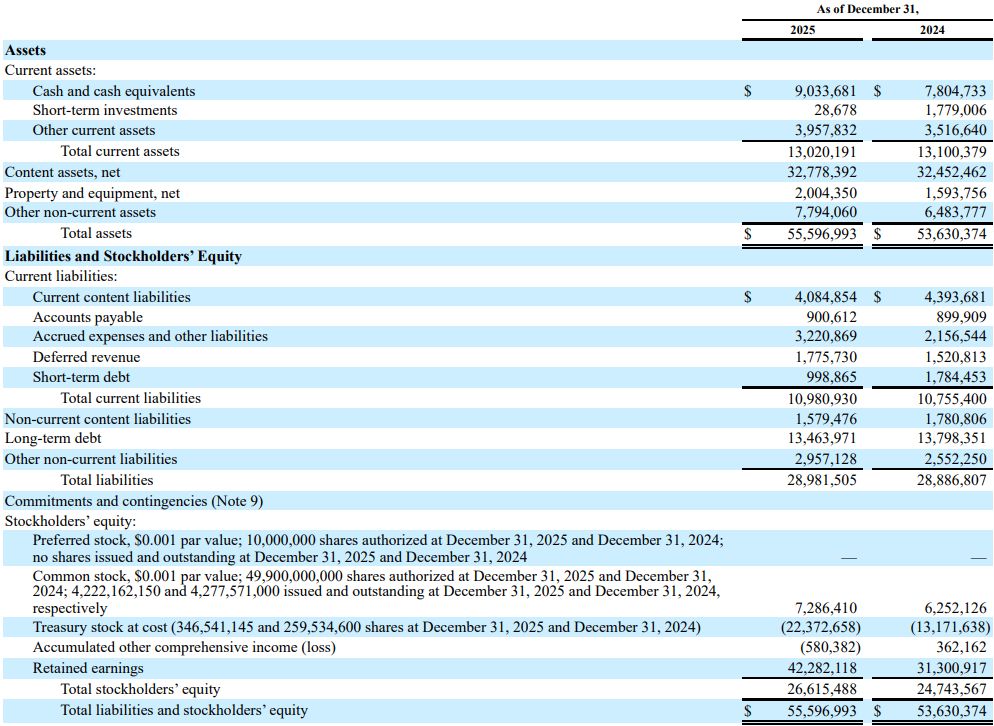Click the 1,593,756 value
This screenshot has width=994, height=726.
pos(956,193)
